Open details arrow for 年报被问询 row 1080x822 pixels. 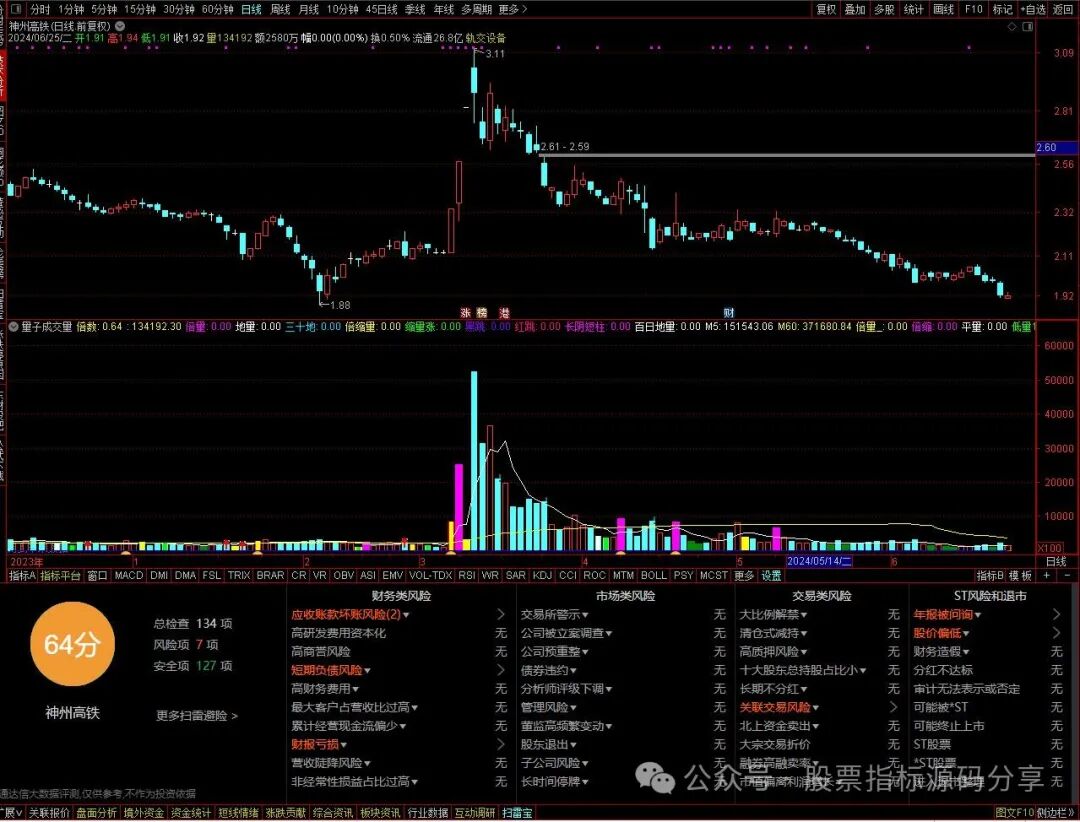coord(1057,614)
